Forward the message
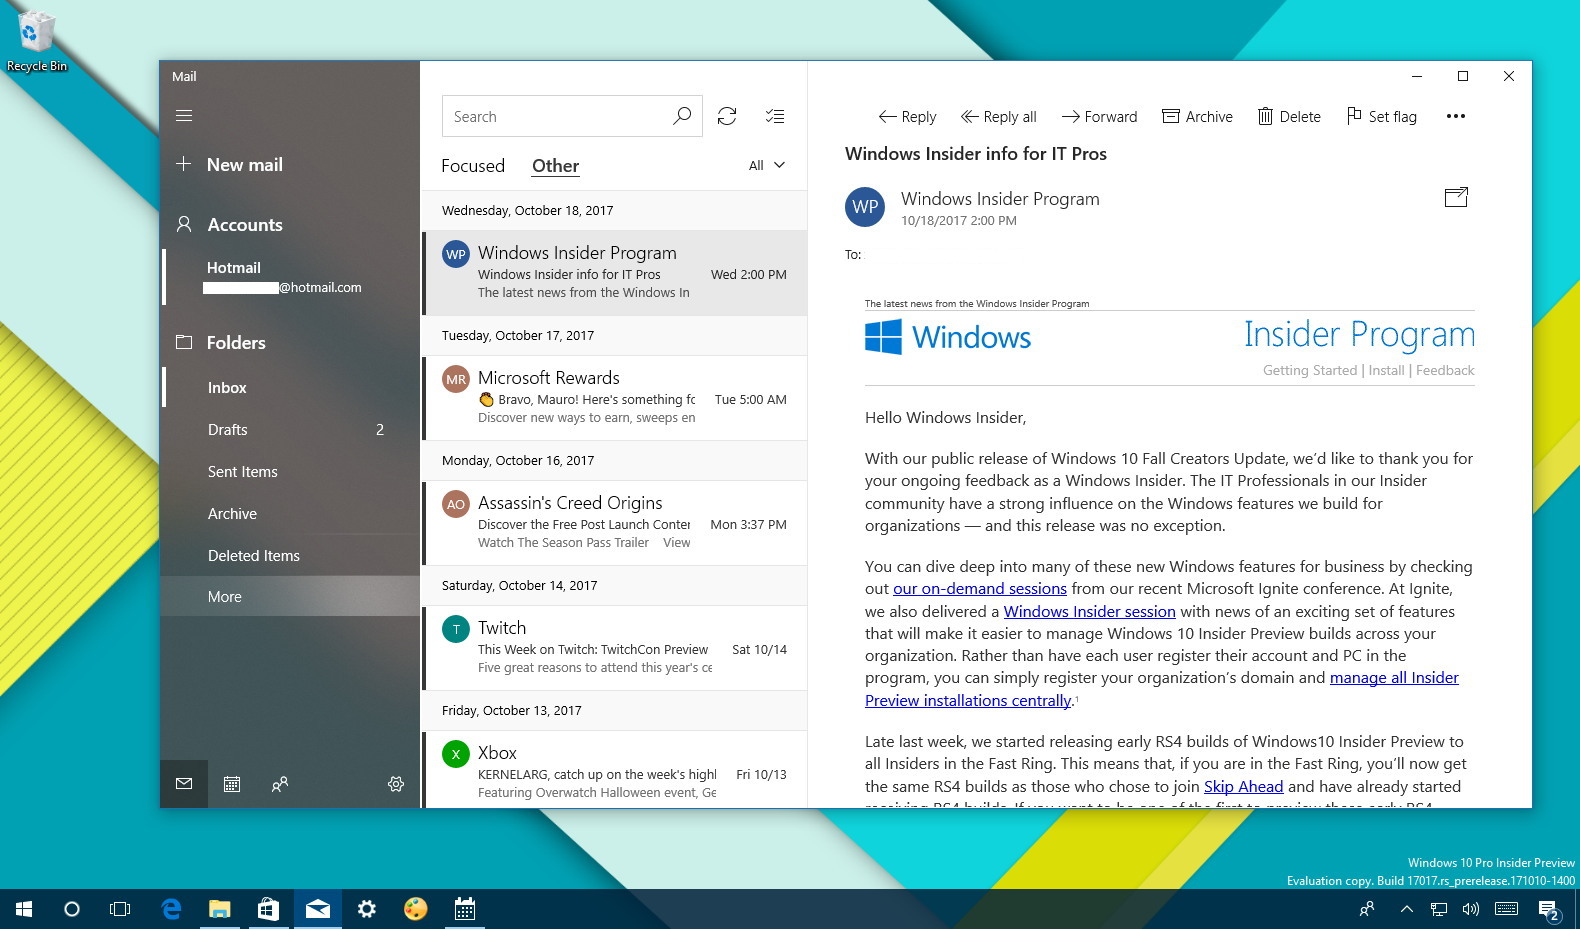This screenshot has height=929, width=1580. pos(1099,117)
